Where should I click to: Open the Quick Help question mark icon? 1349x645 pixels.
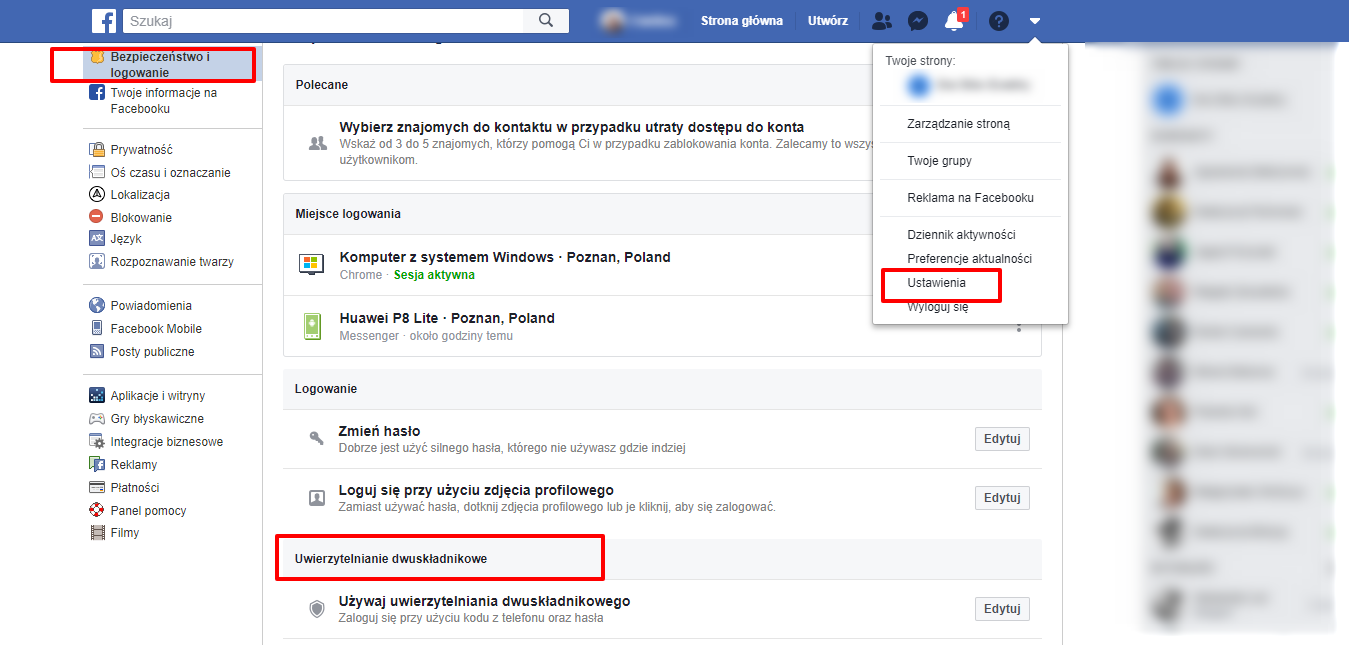click(x=999, y=20)
